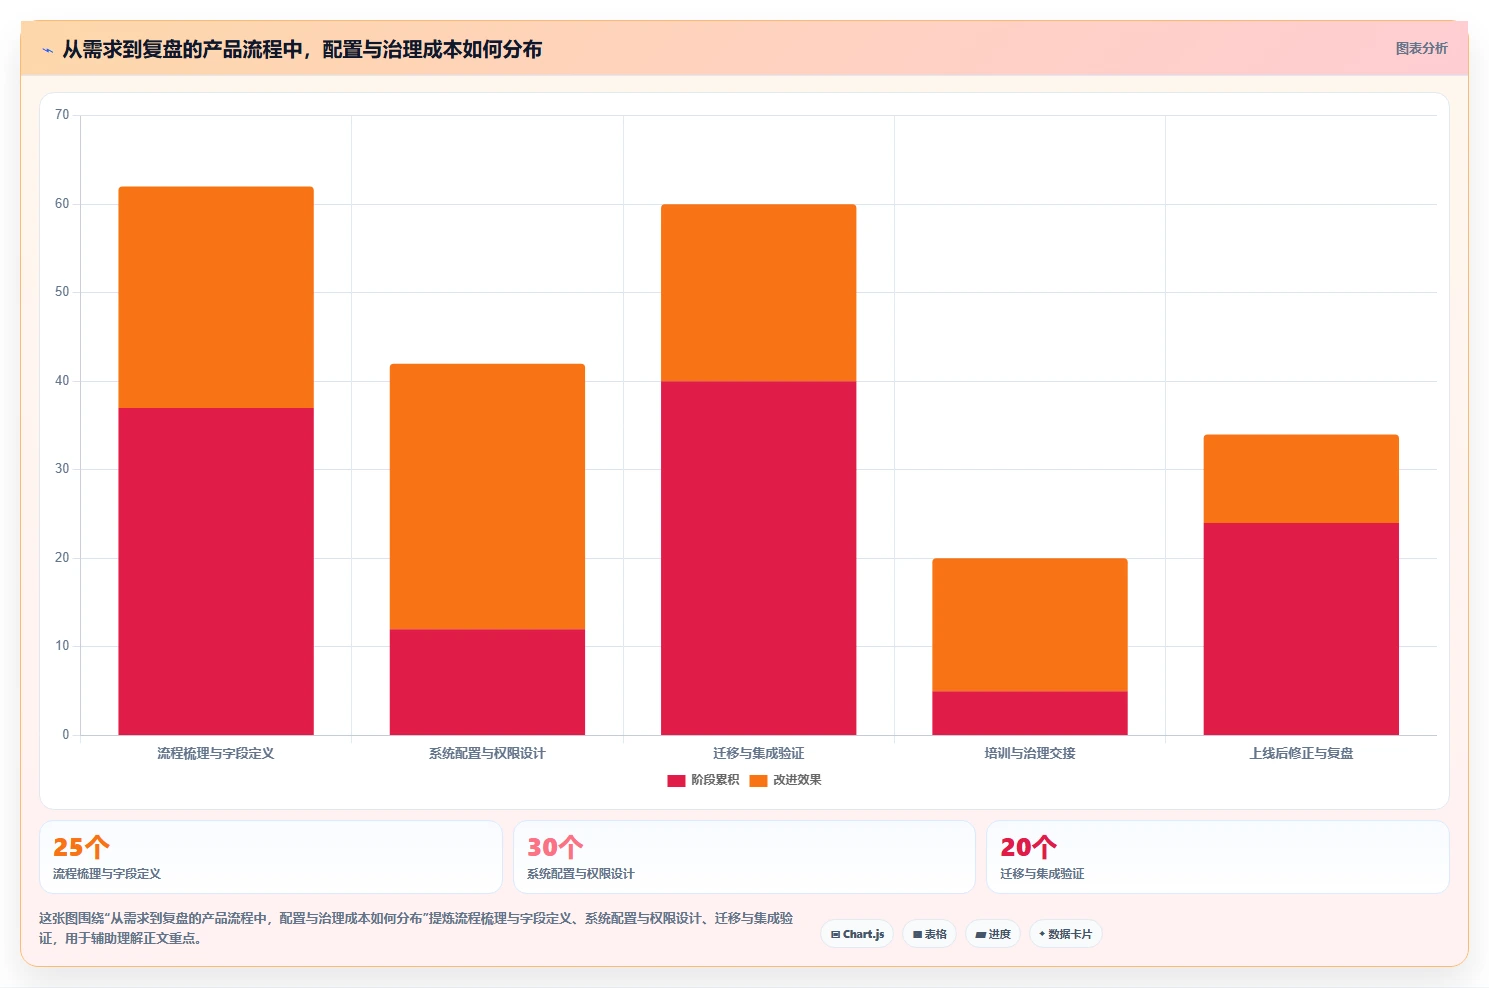Click the 进度 tag chip
1489x988 pixels.
click(x=993, y=934)
